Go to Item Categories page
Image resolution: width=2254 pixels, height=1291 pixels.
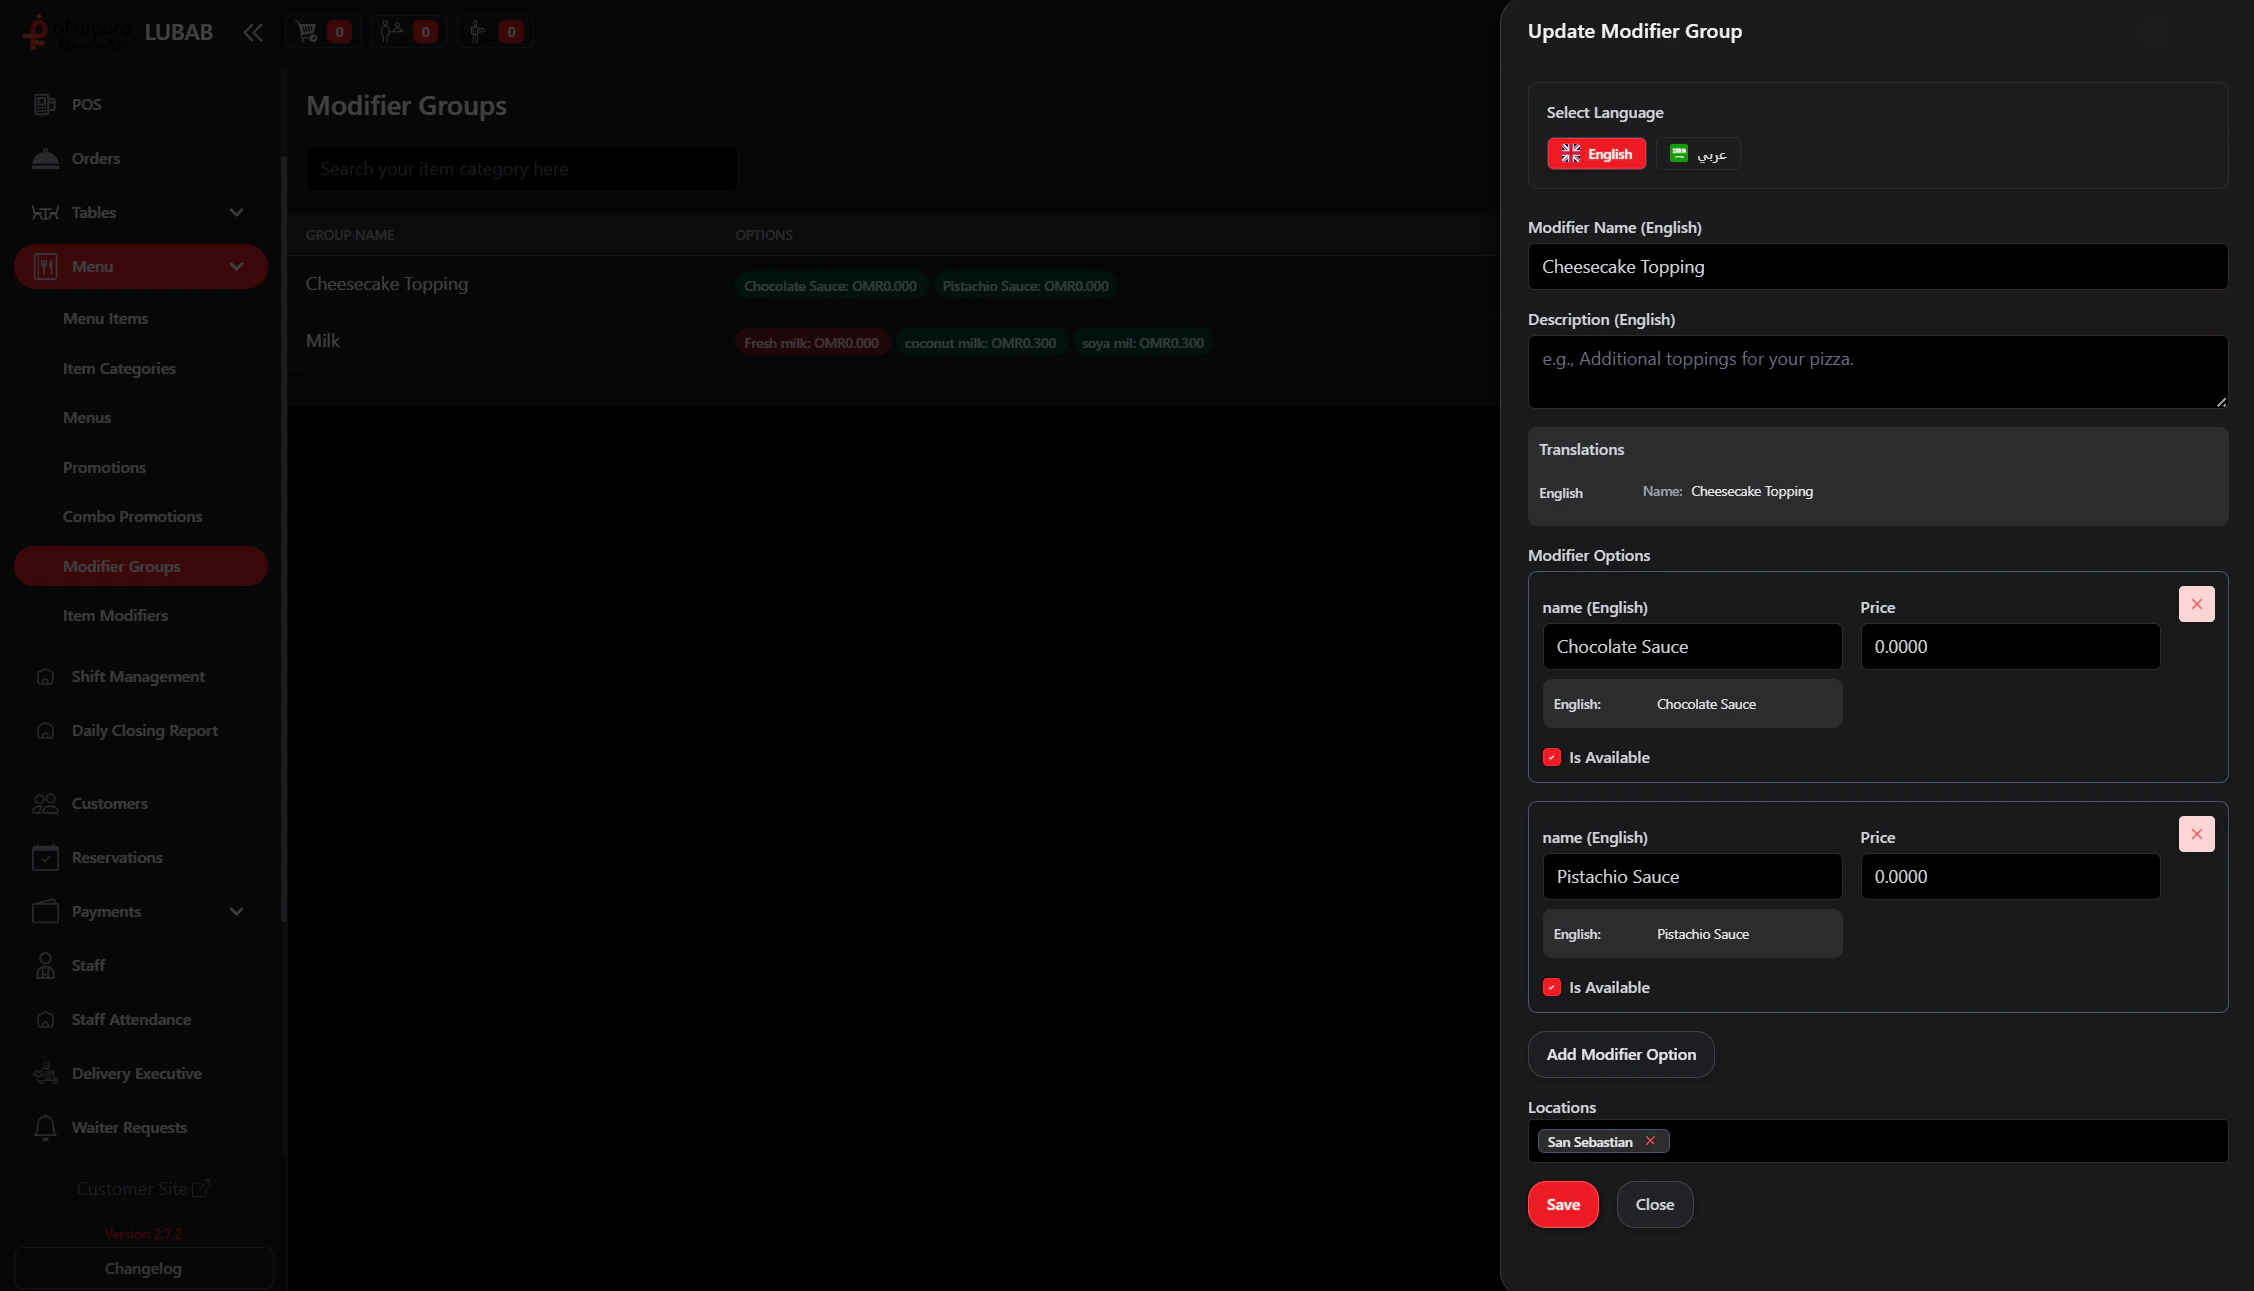point(119,368)
